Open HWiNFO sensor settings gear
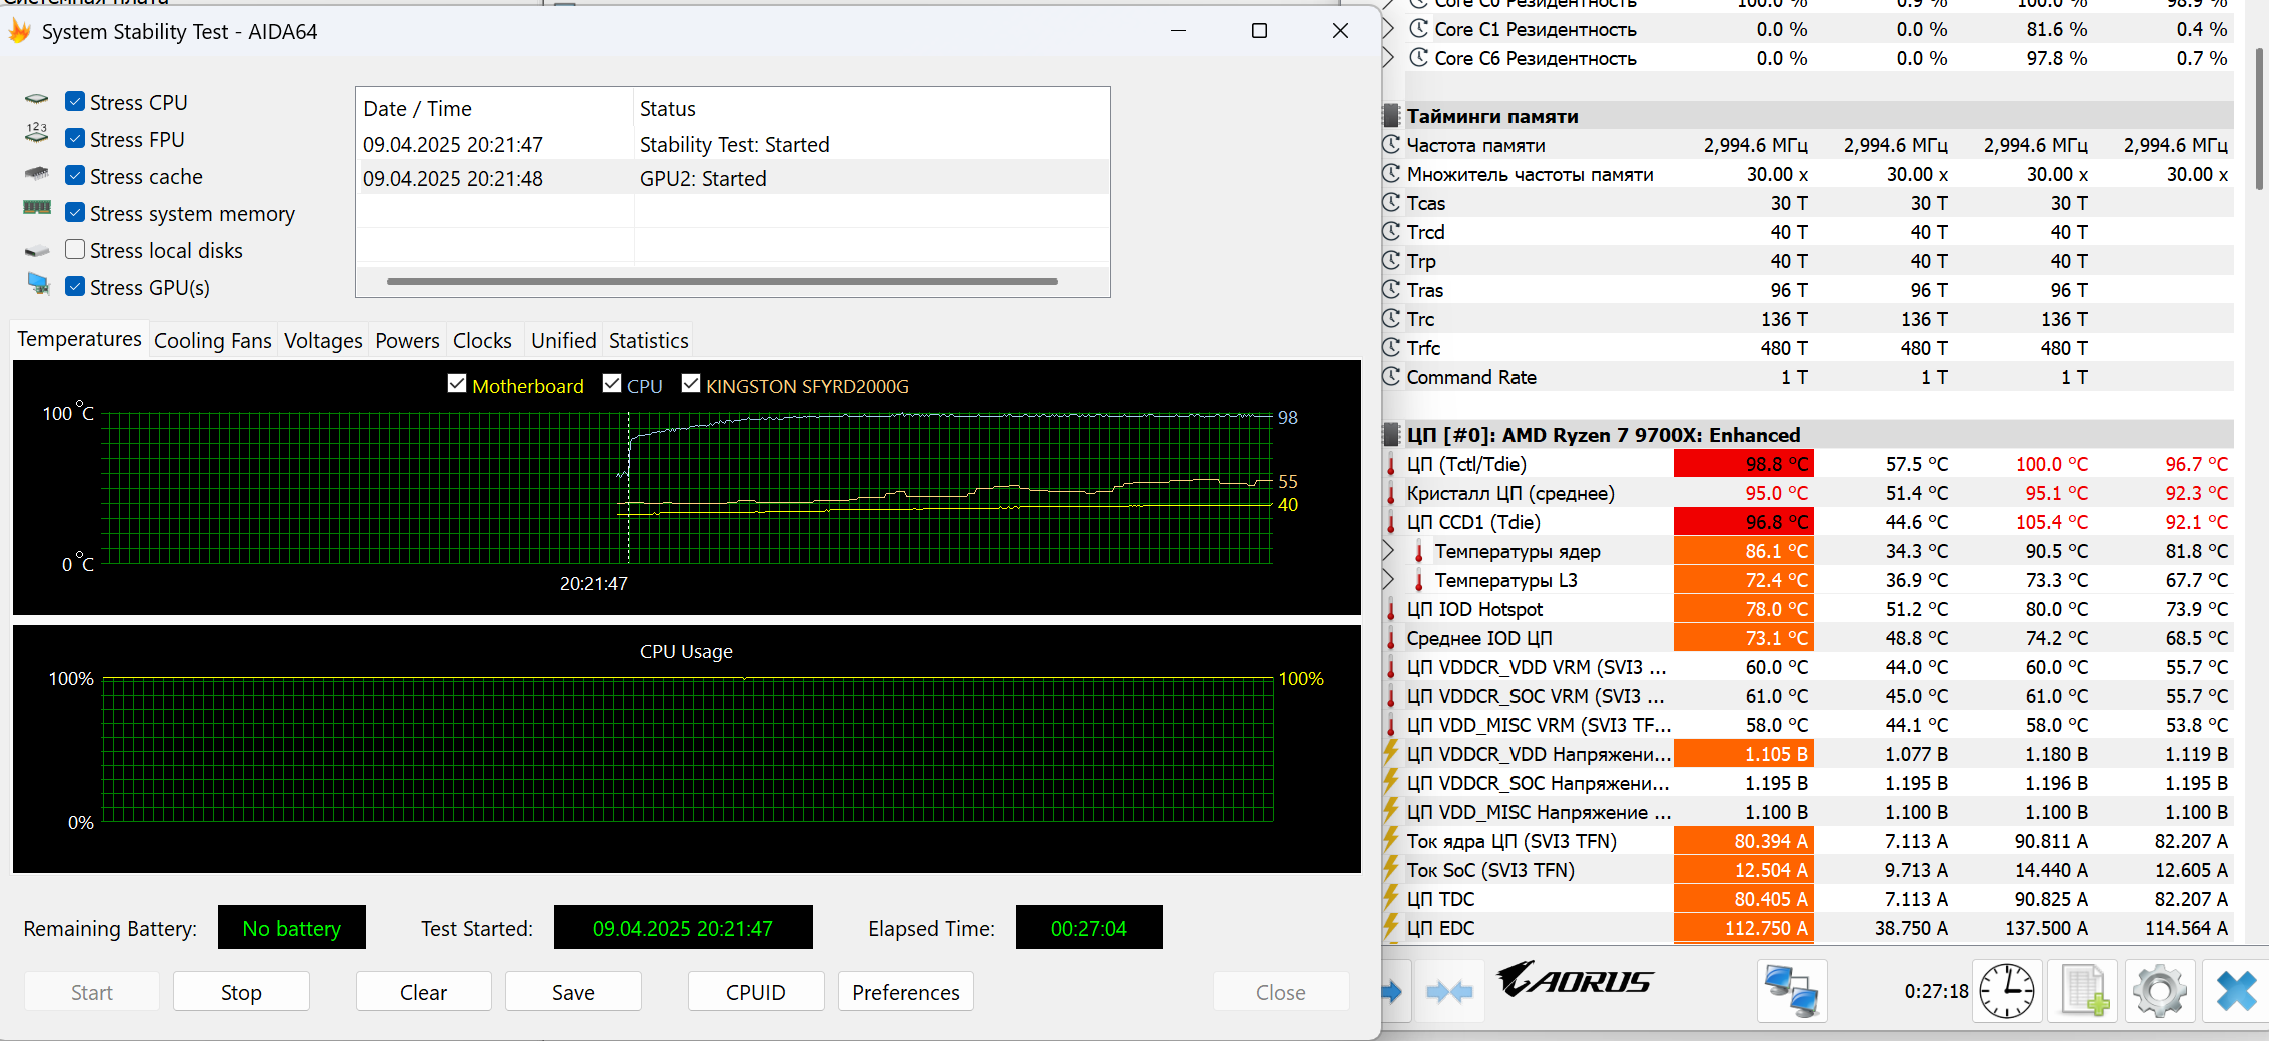Image resolution: width=2269 pixels, height=1041 pixels. 2160,991
